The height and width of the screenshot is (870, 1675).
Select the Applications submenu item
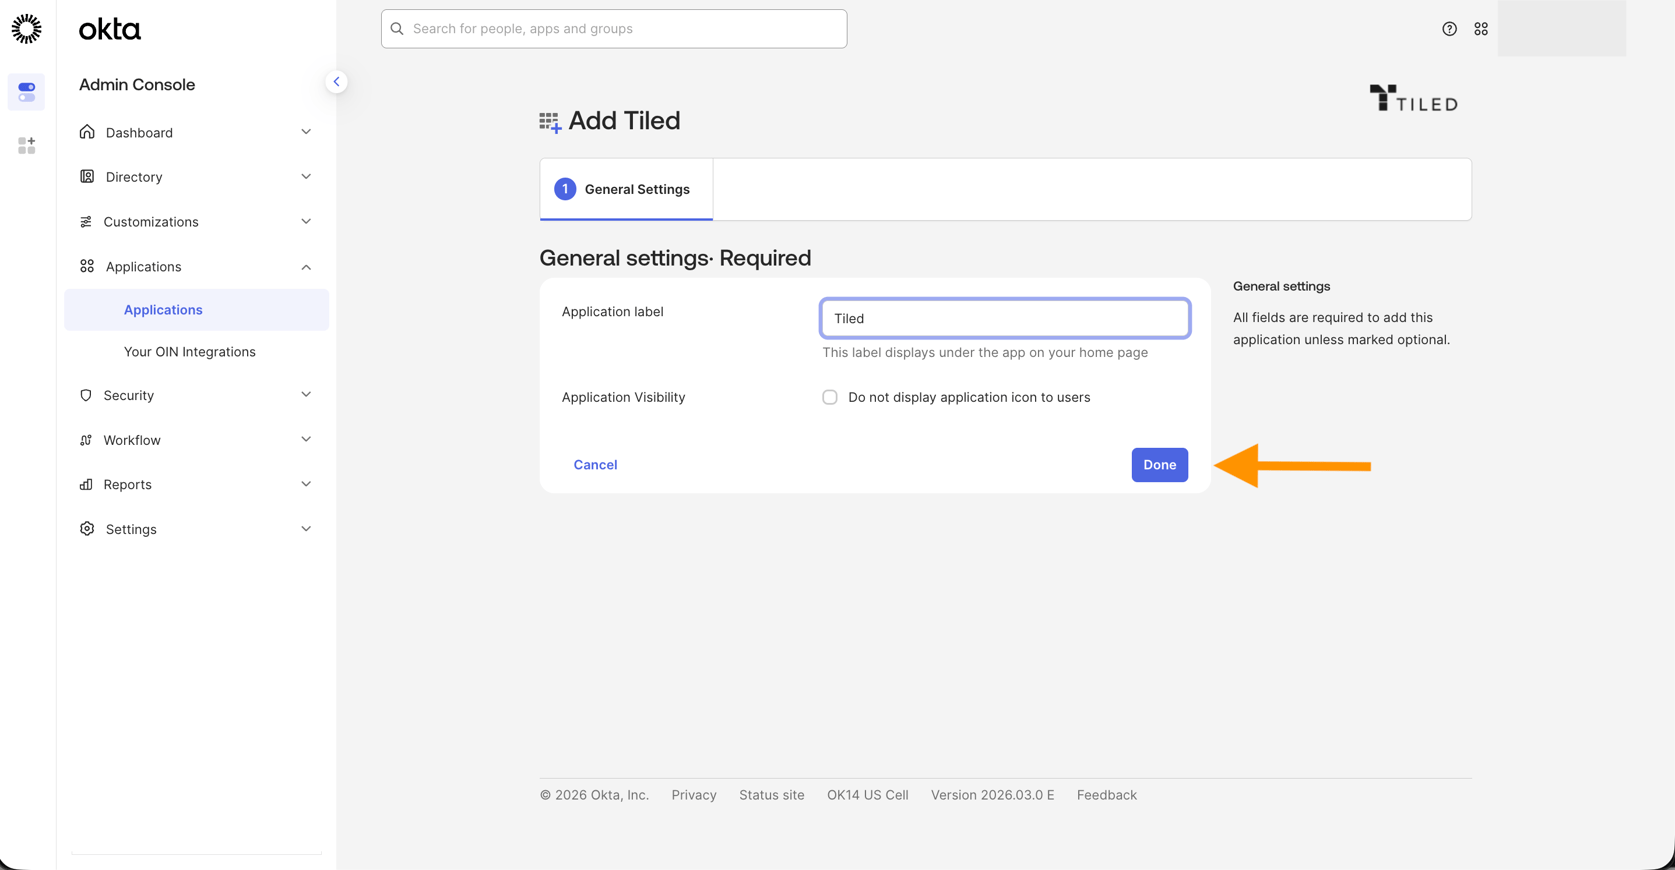(196, 310)
